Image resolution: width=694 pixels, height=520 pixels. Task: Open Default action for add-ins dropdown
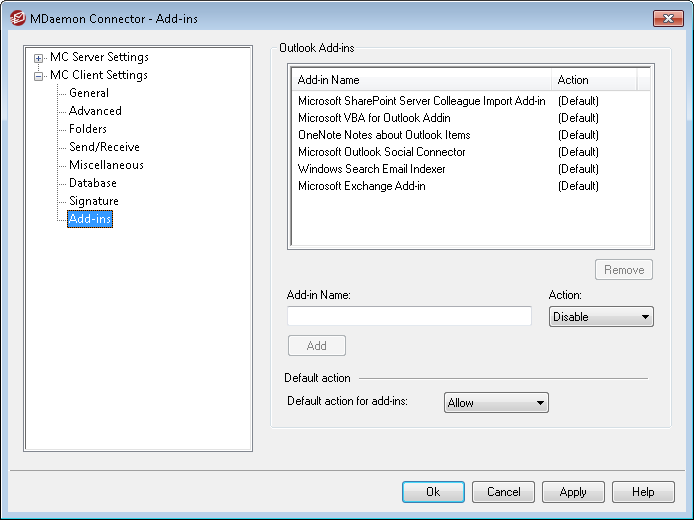[x=496, y=403]
